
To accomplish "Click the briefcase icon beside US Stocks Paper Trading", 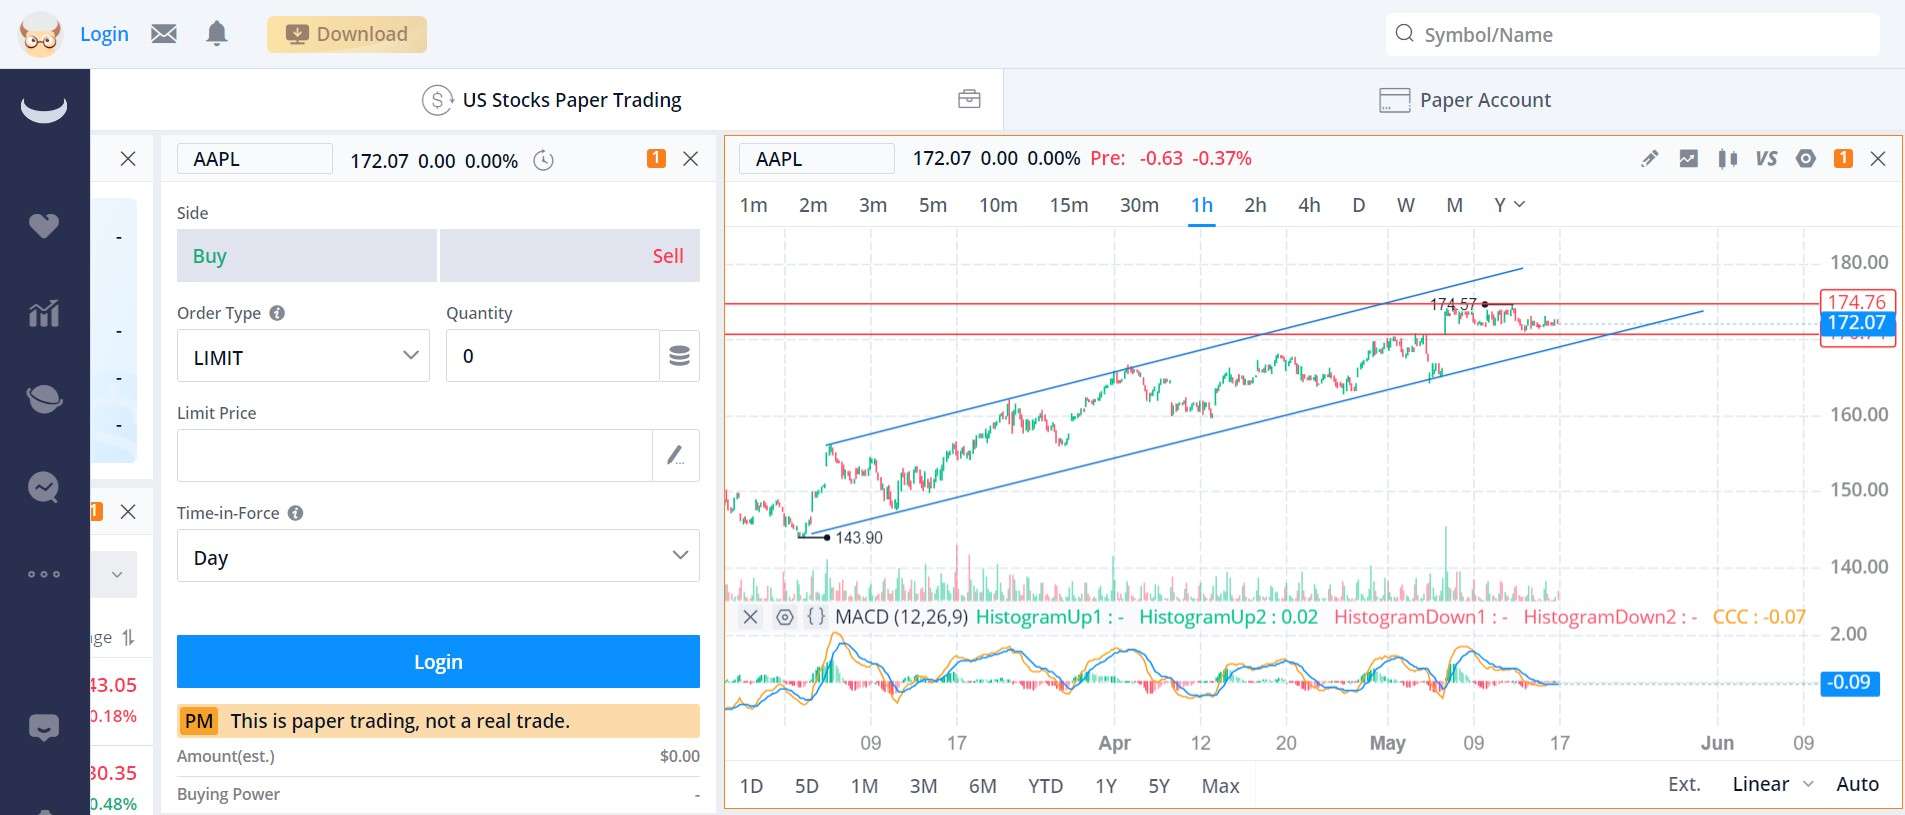I will point(969,99).
